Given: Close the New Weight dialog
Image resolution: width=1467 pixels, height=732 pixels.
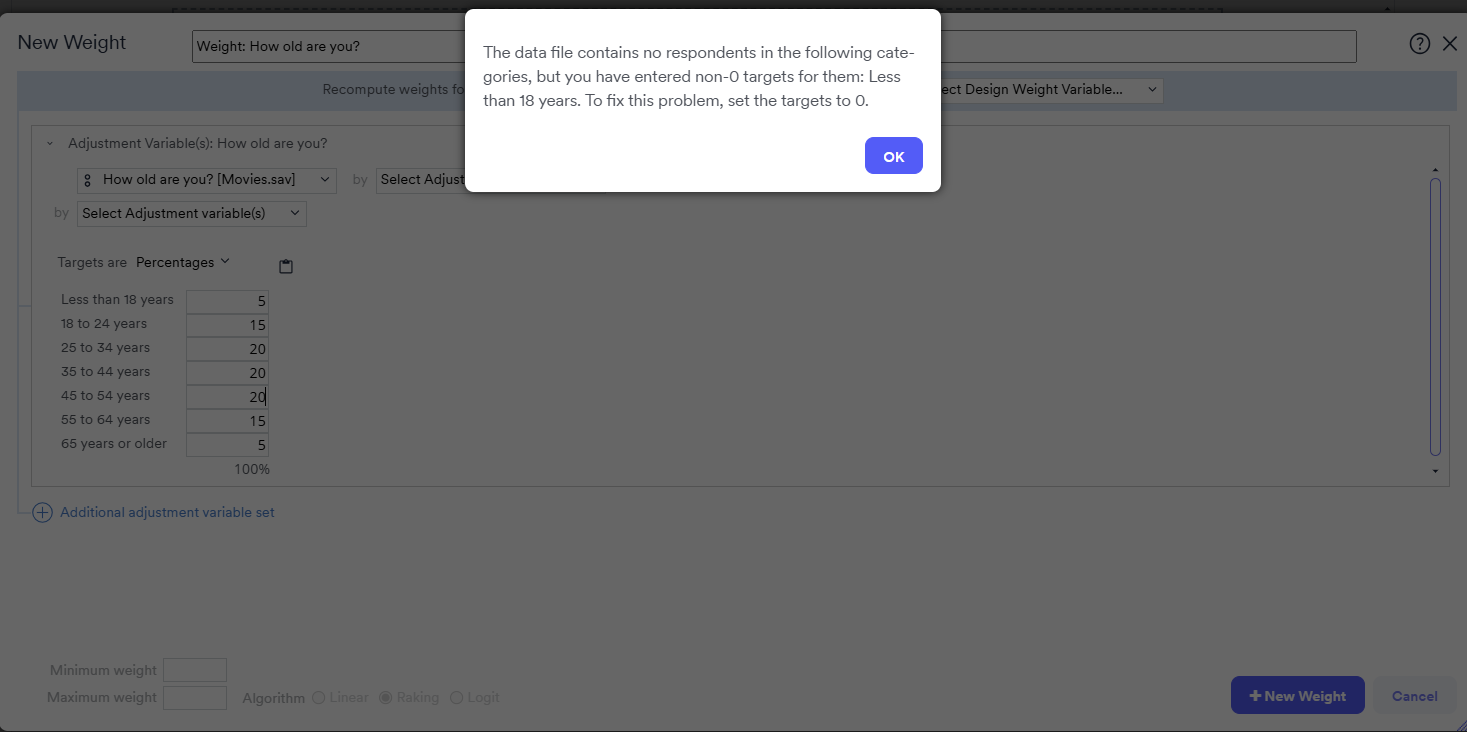Looking at the screenshot, I should pyautogui.click(x=1450, y=44).
